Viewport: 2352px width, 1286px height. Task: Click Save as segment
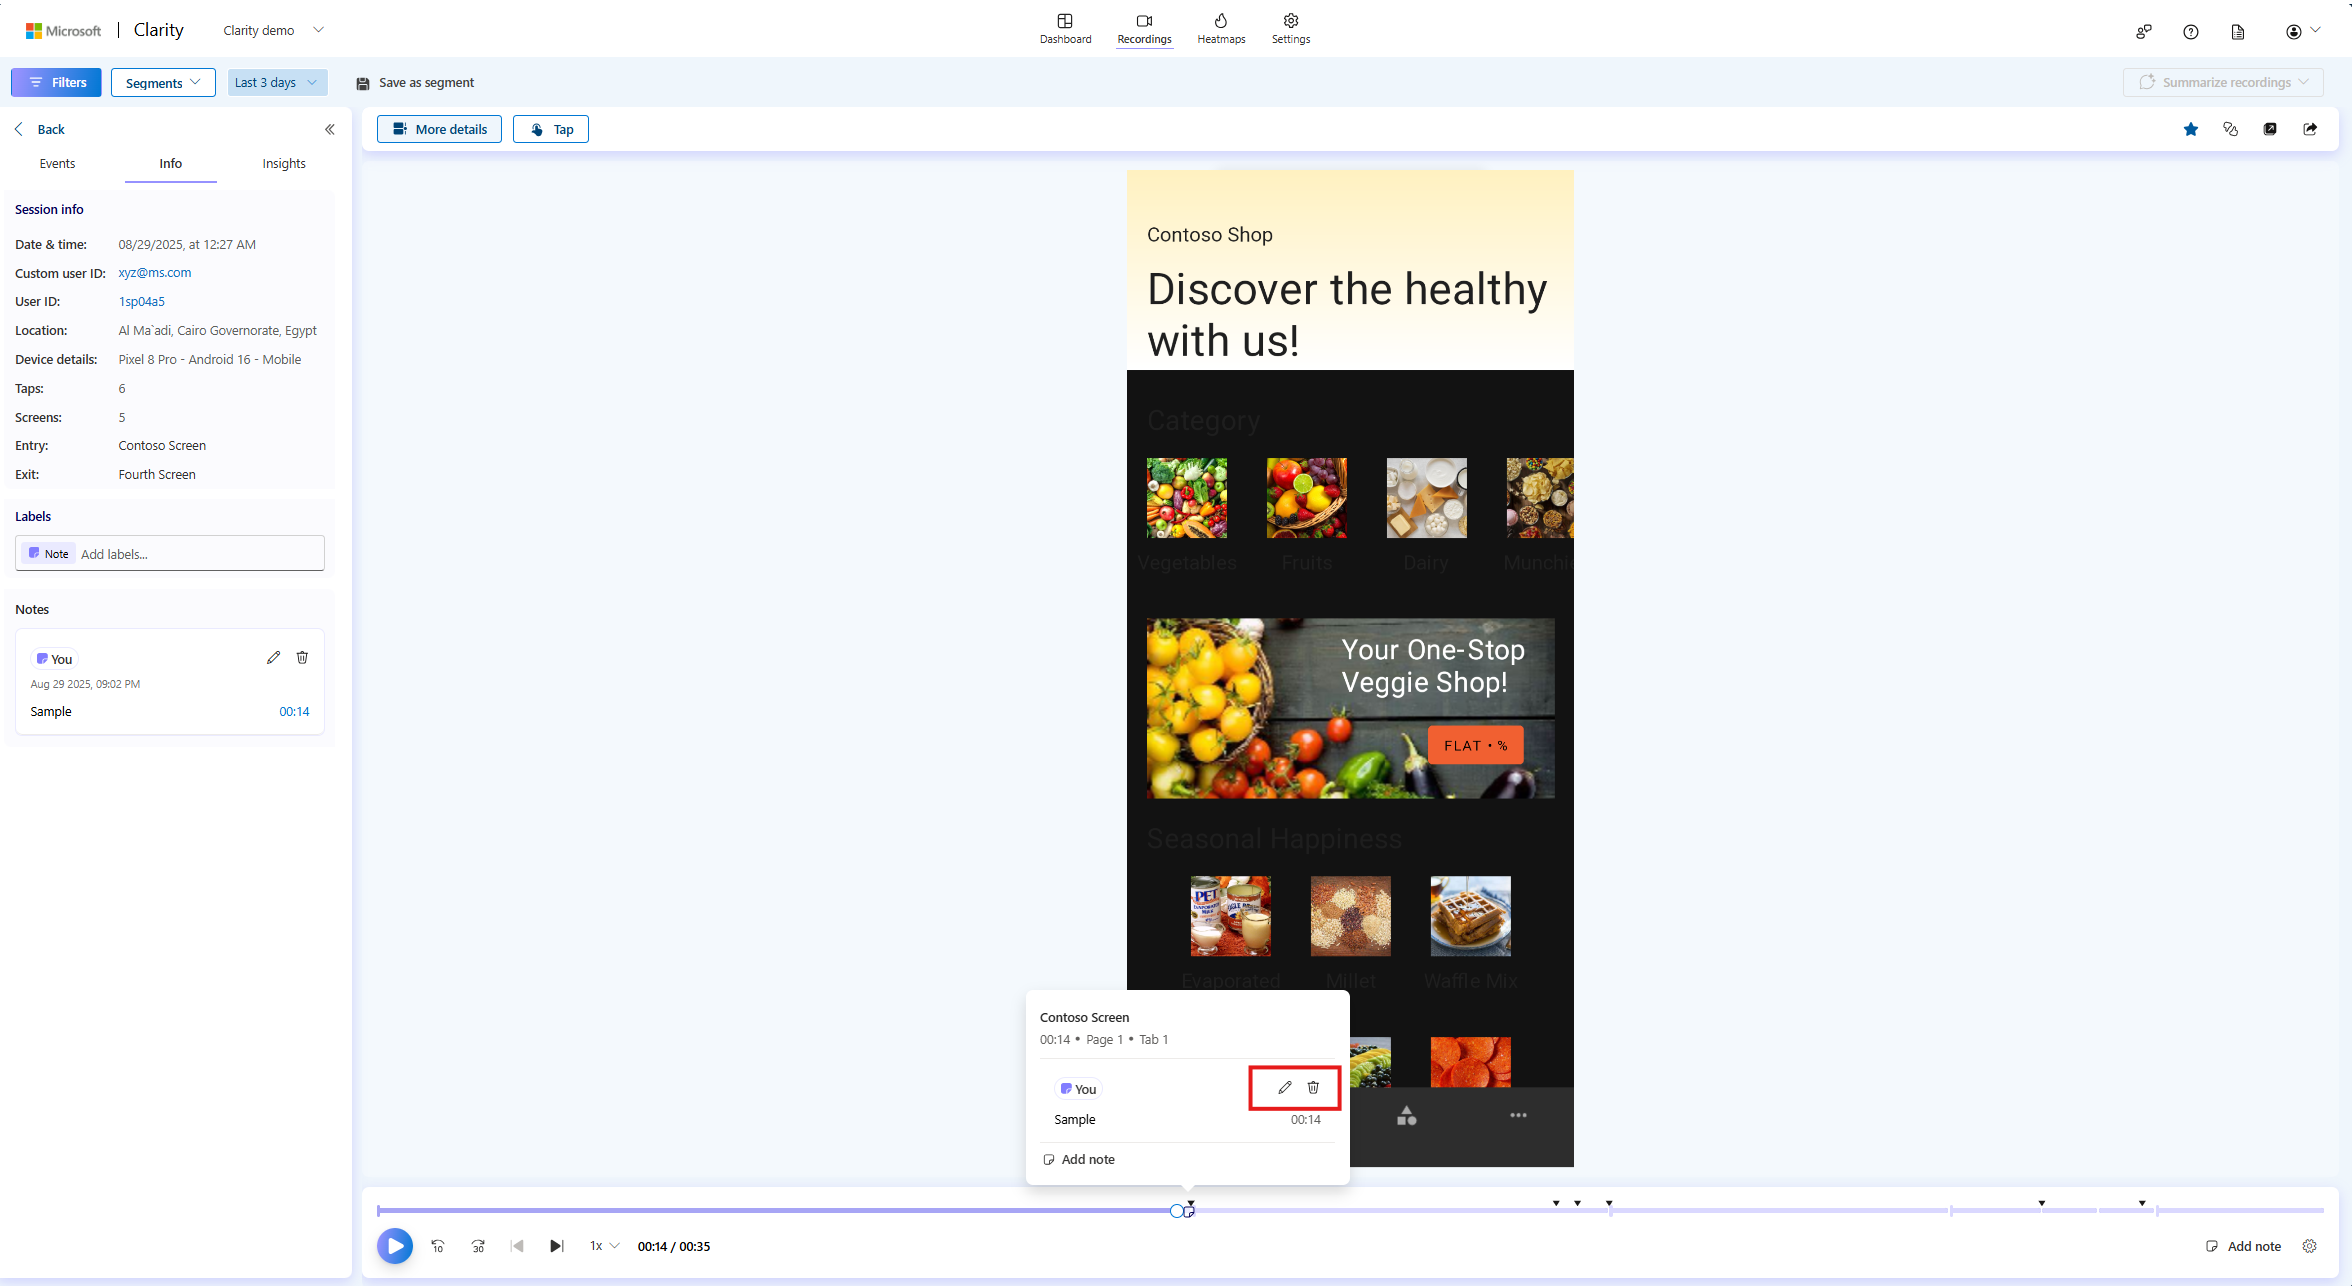coord(415,82)
